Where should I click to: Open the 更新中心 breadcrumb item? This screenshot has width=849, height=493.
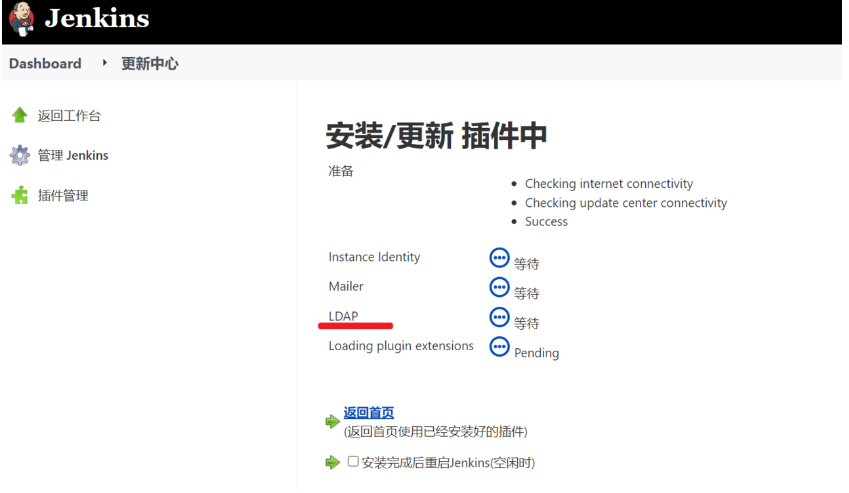149,63
